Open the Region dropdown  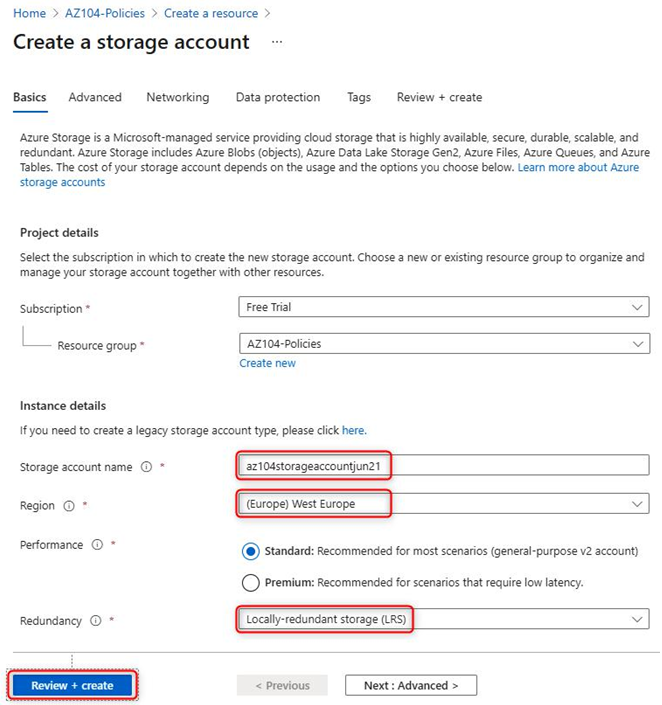pyautogui.click(x=444, y=504)
